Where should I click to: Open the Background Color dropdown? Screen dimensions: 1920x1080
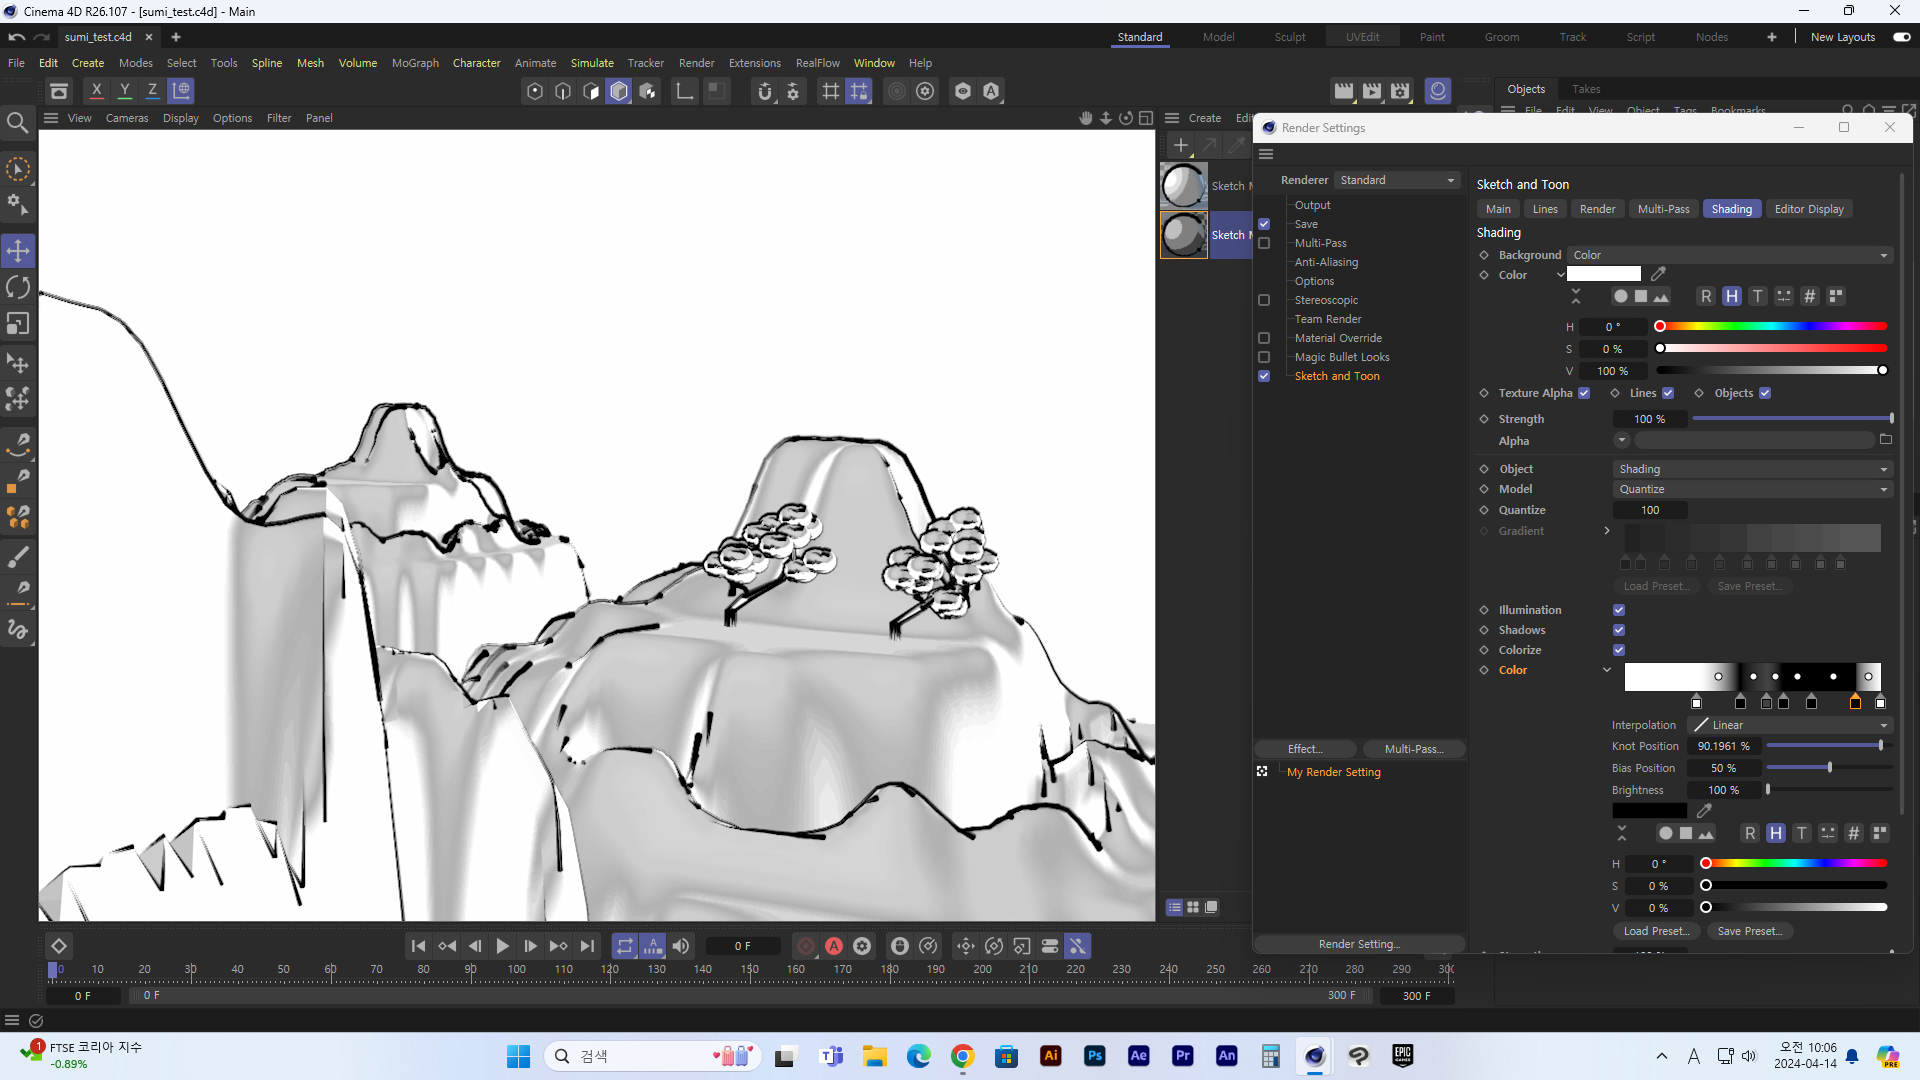(x=1730, y=255)
